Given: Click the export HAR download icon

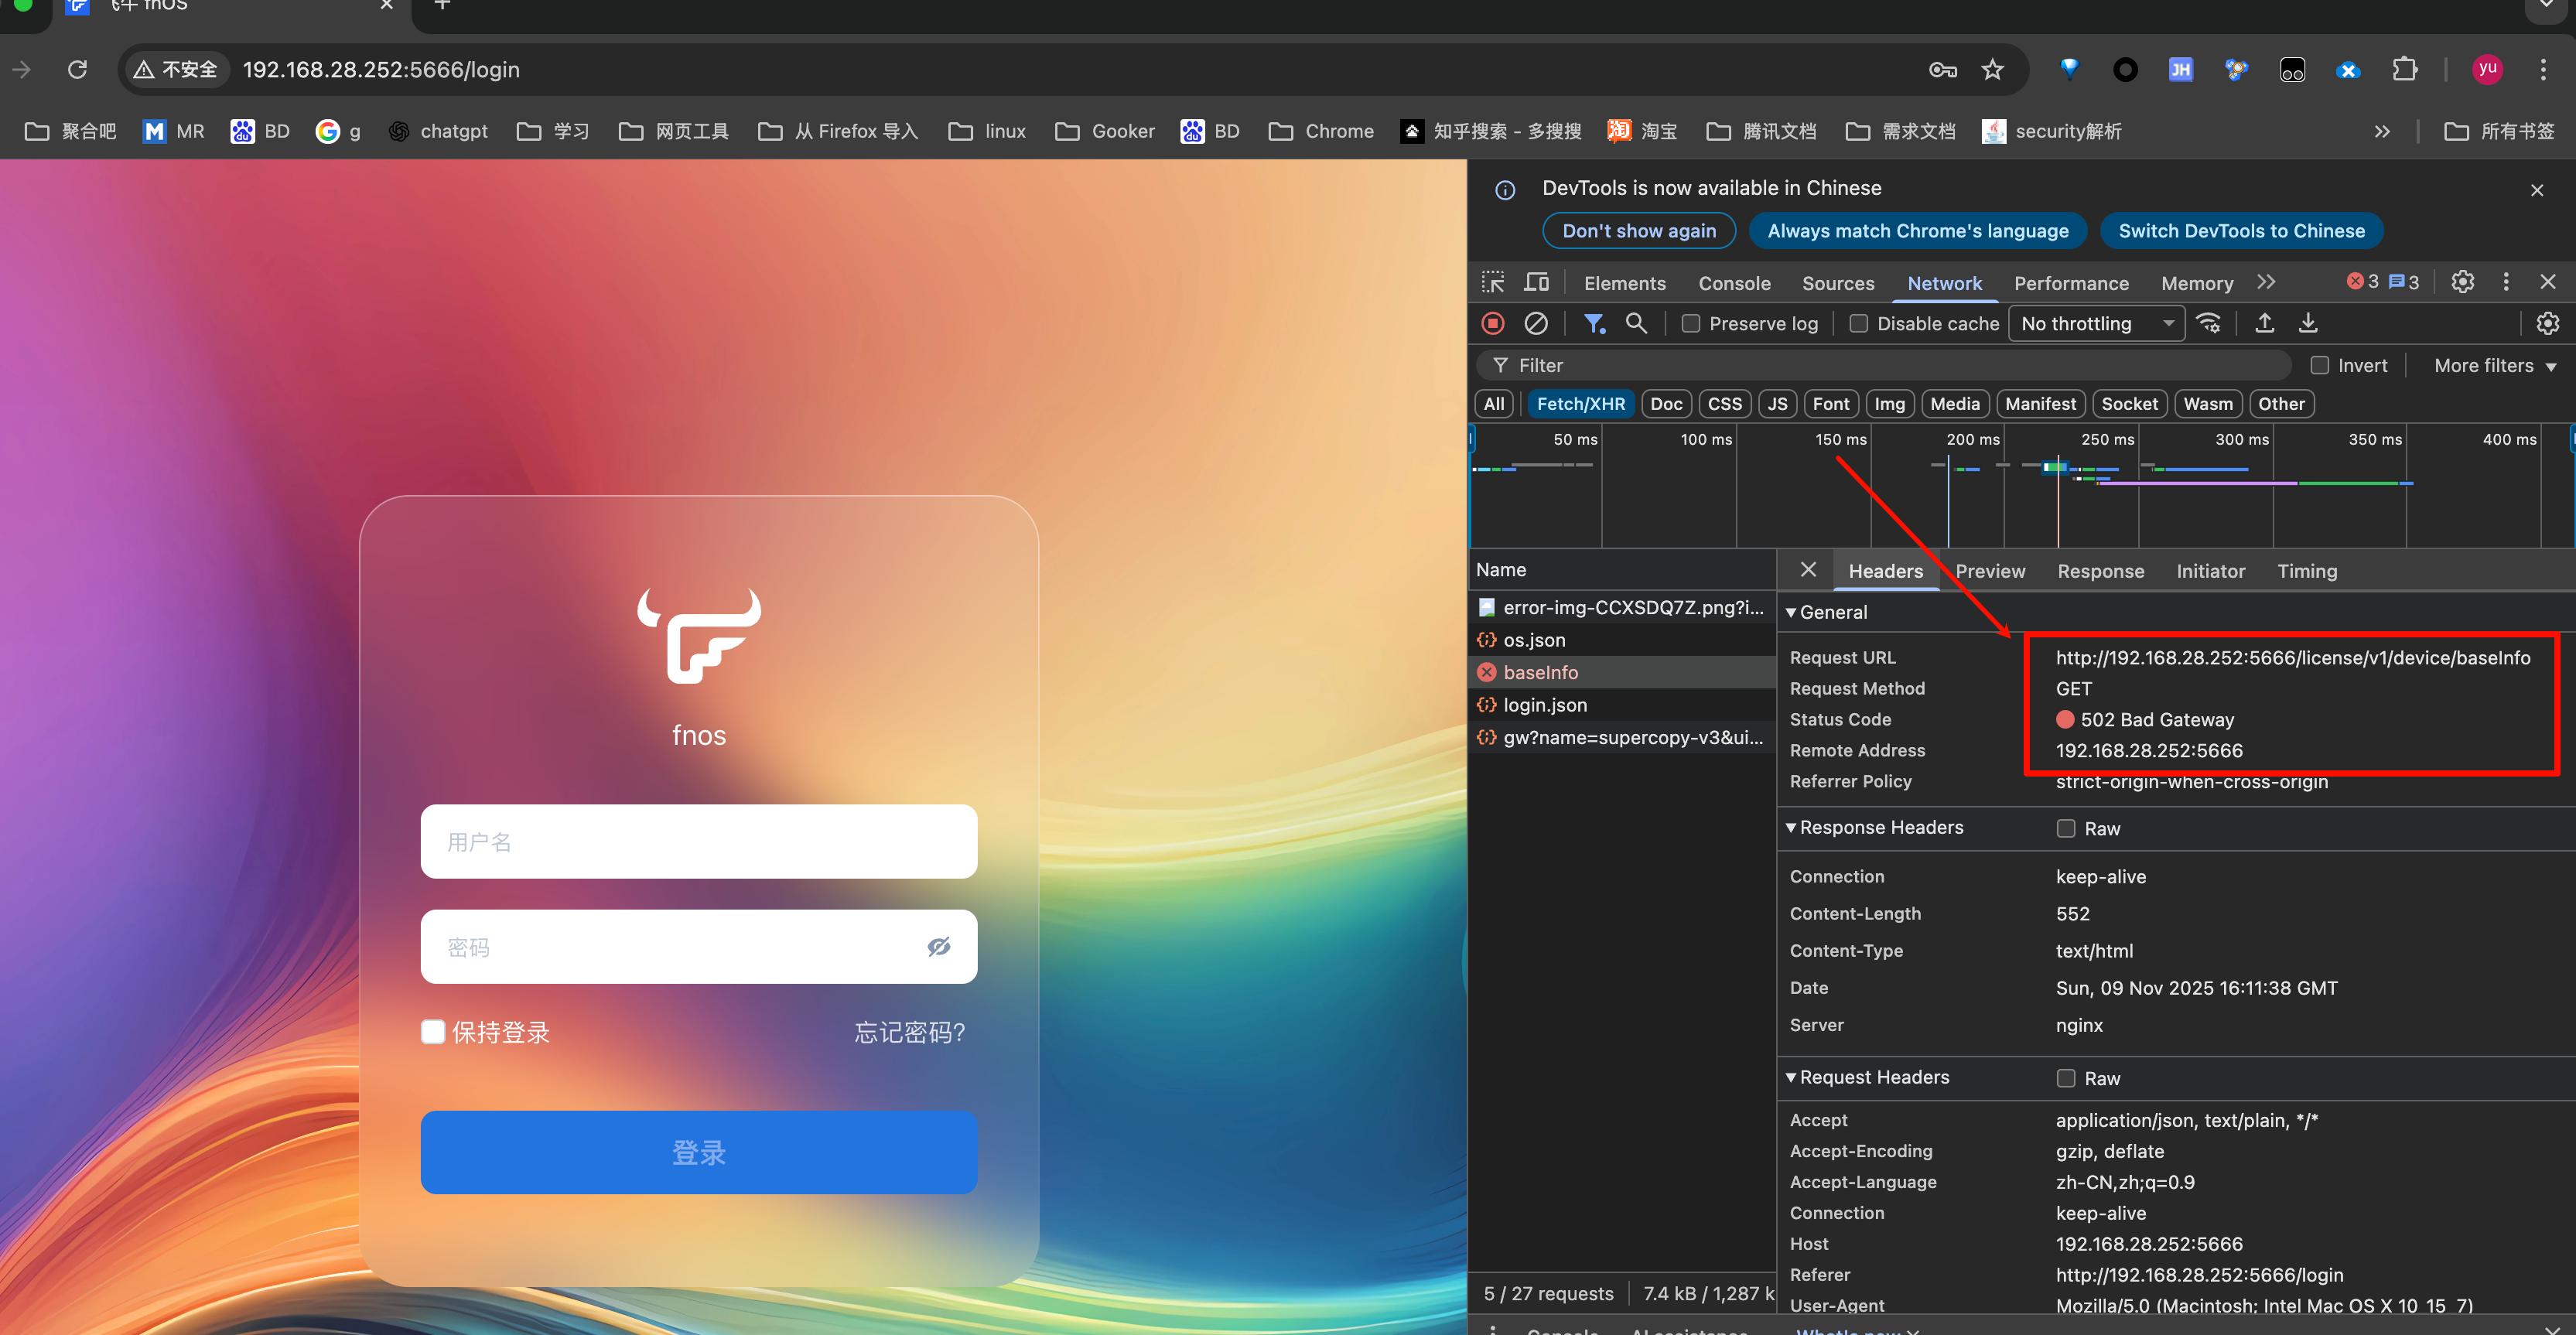Looking at the screenshot, I should click(x=2308, y=323).
